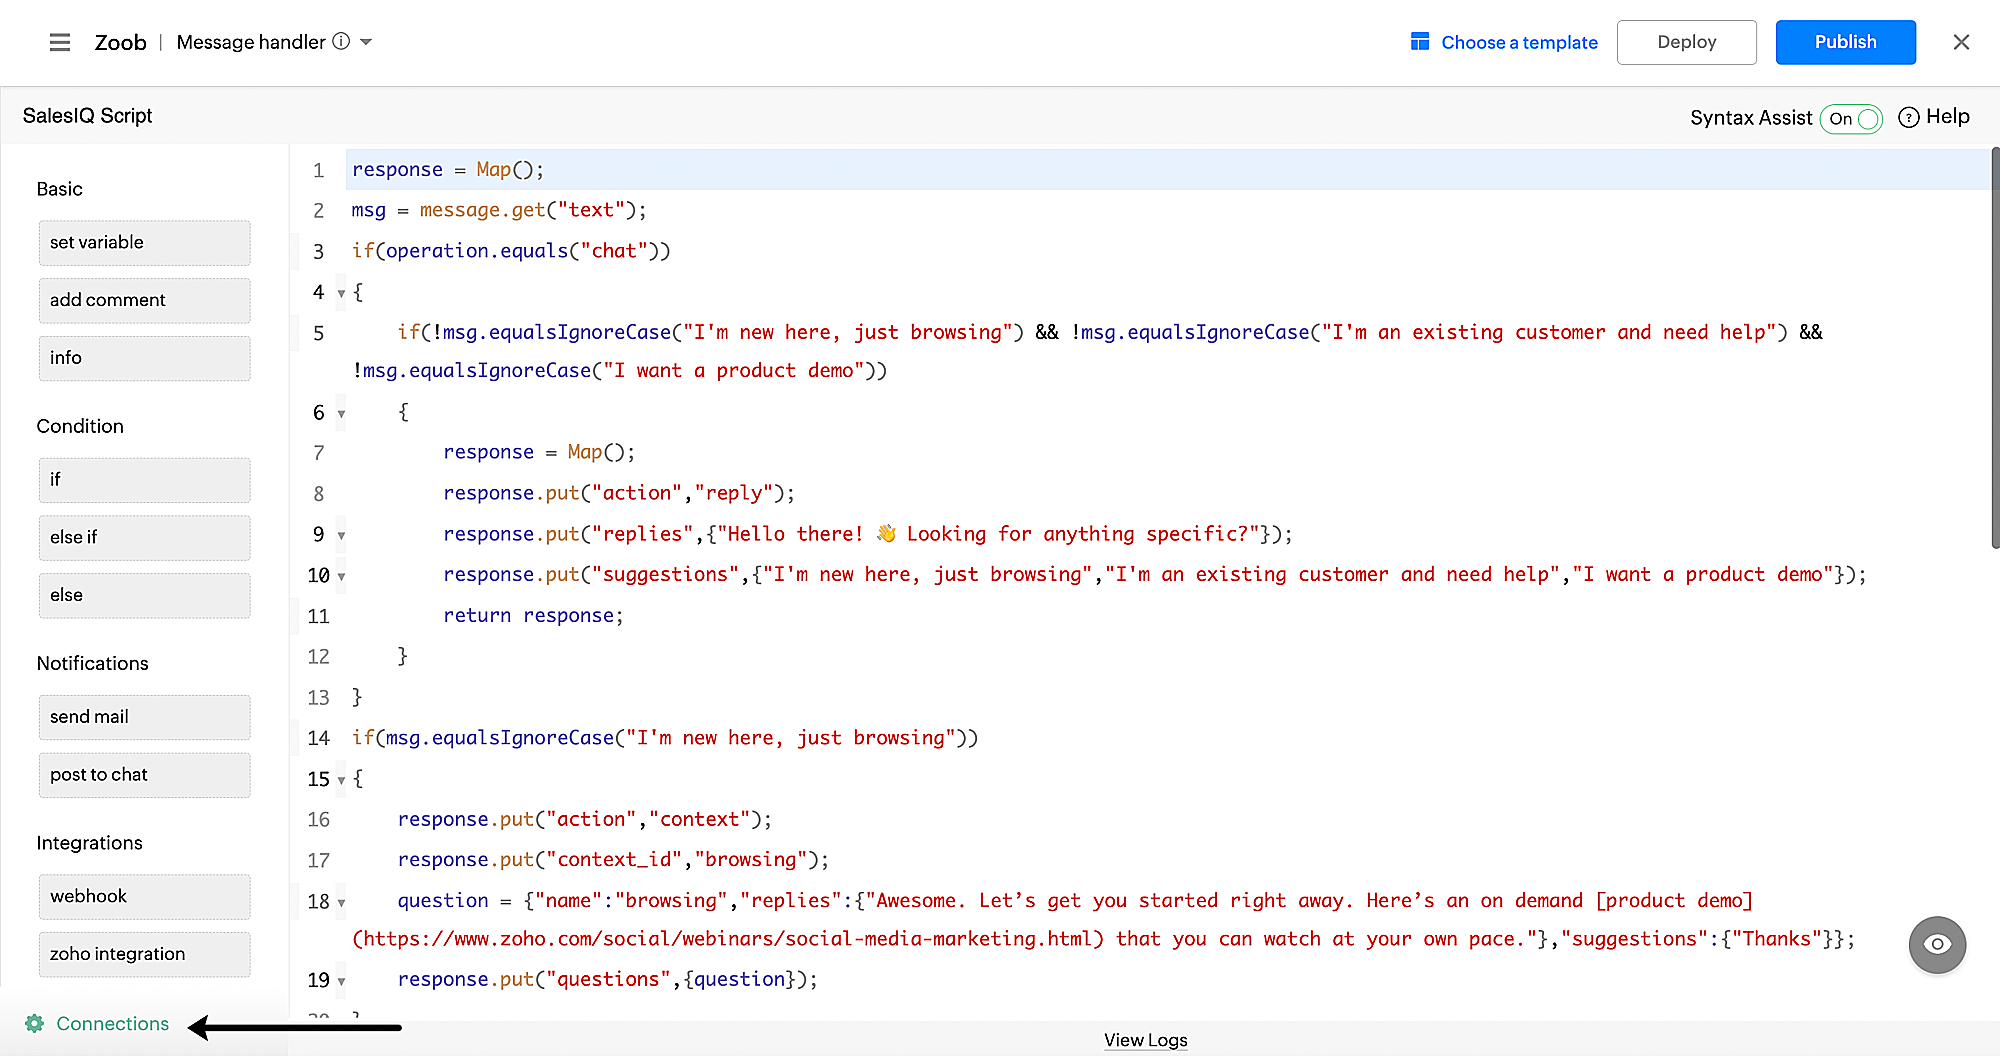Click the Help question mark icon
The width and height of the screenshot is (2000, 1056).
click(x=1908, y=117)
